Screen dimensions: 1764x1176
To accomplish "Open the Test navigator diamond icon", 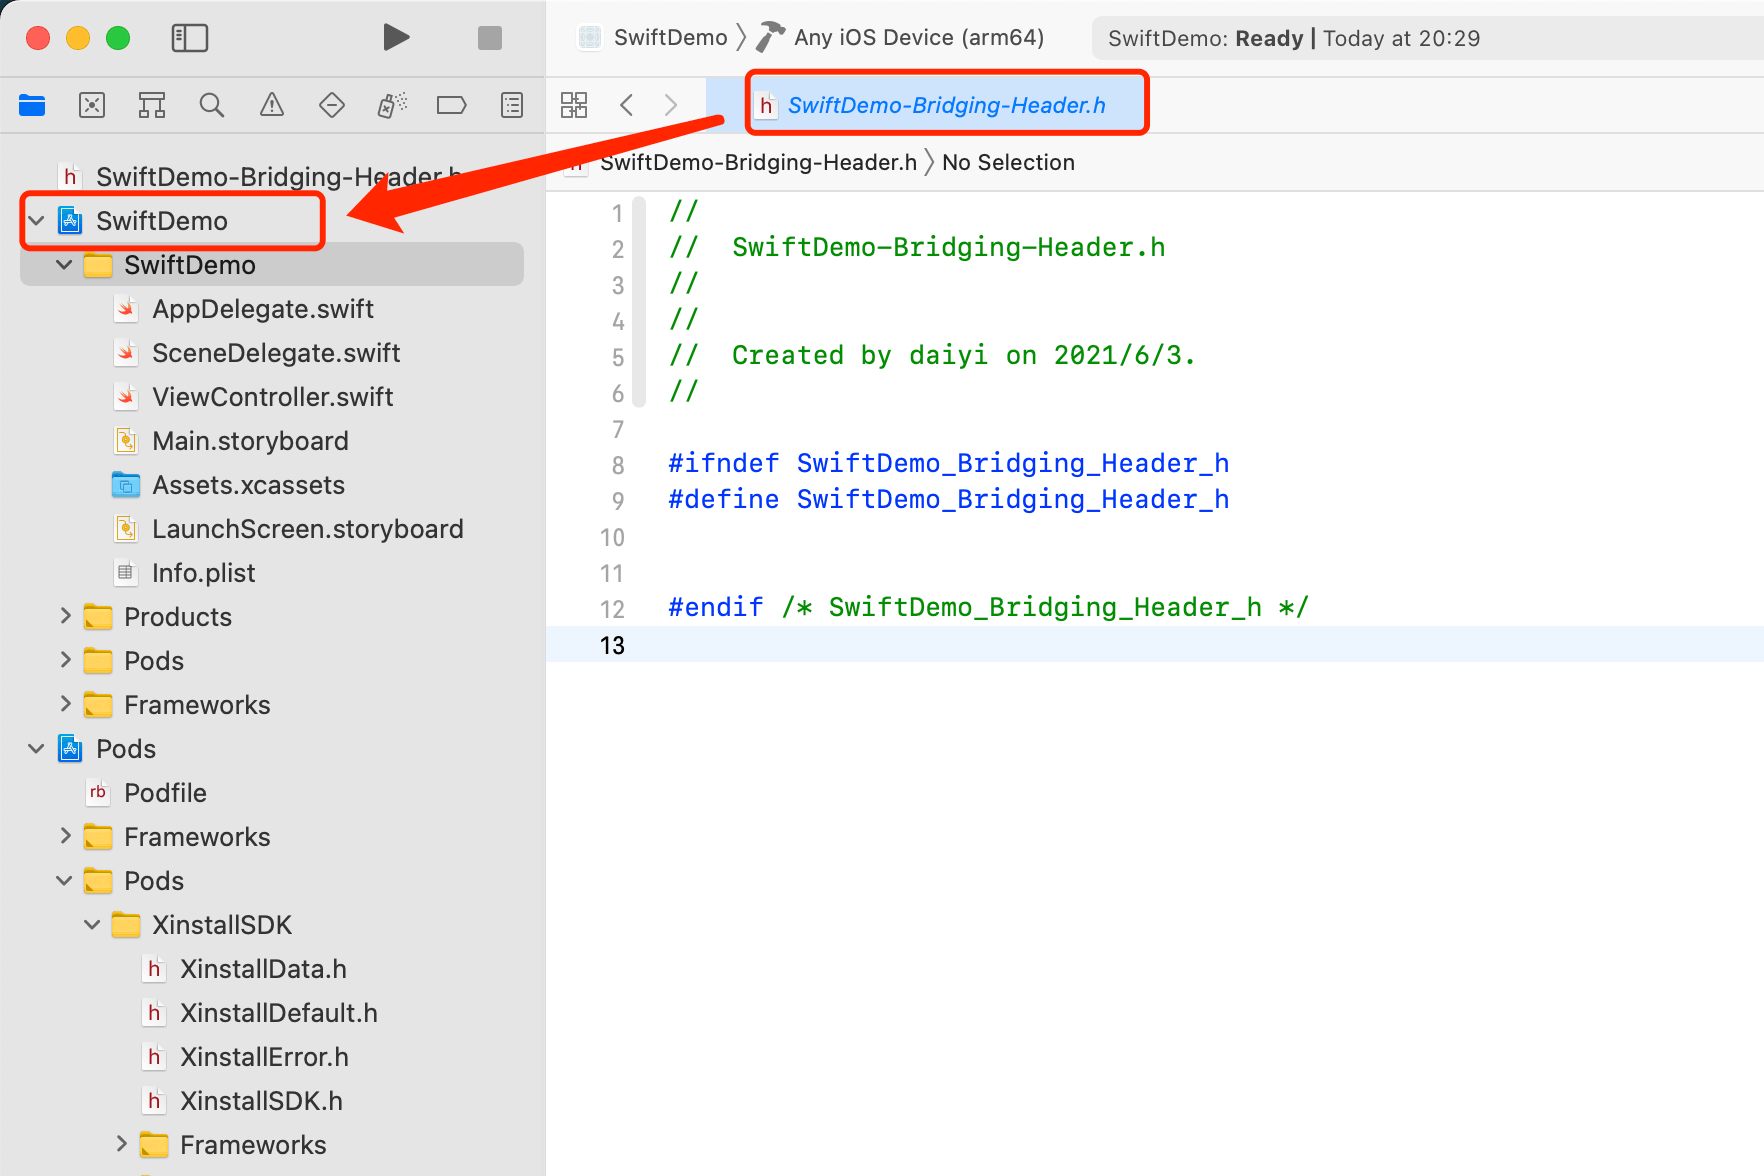I will [x=332, y=105].
